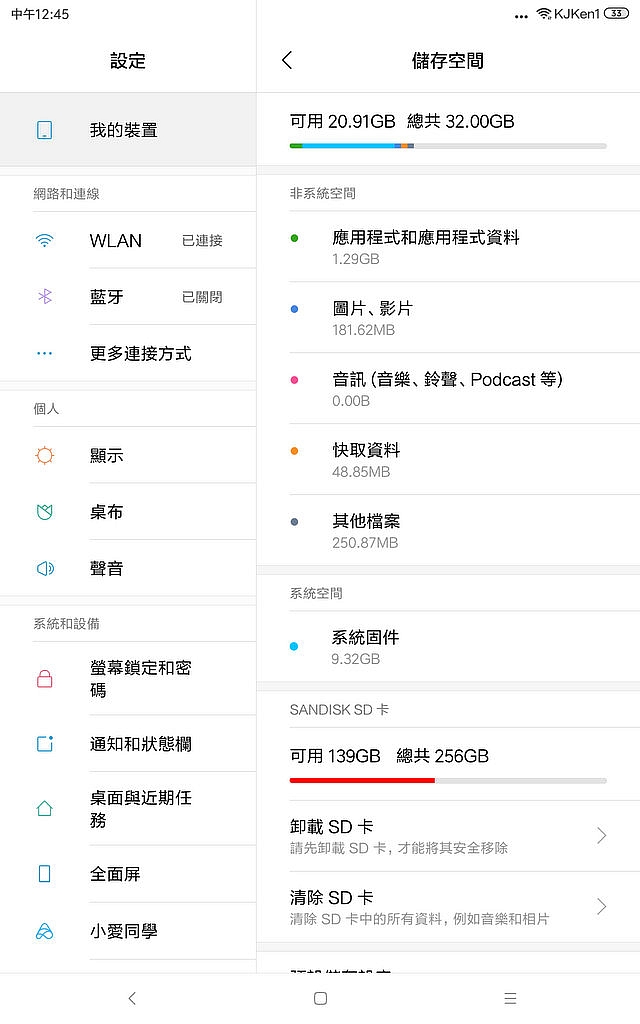Tap the 250.87MB other files value
This screenshot has width=640, height=1024.
pyautogui.click(x=364, y=543)
